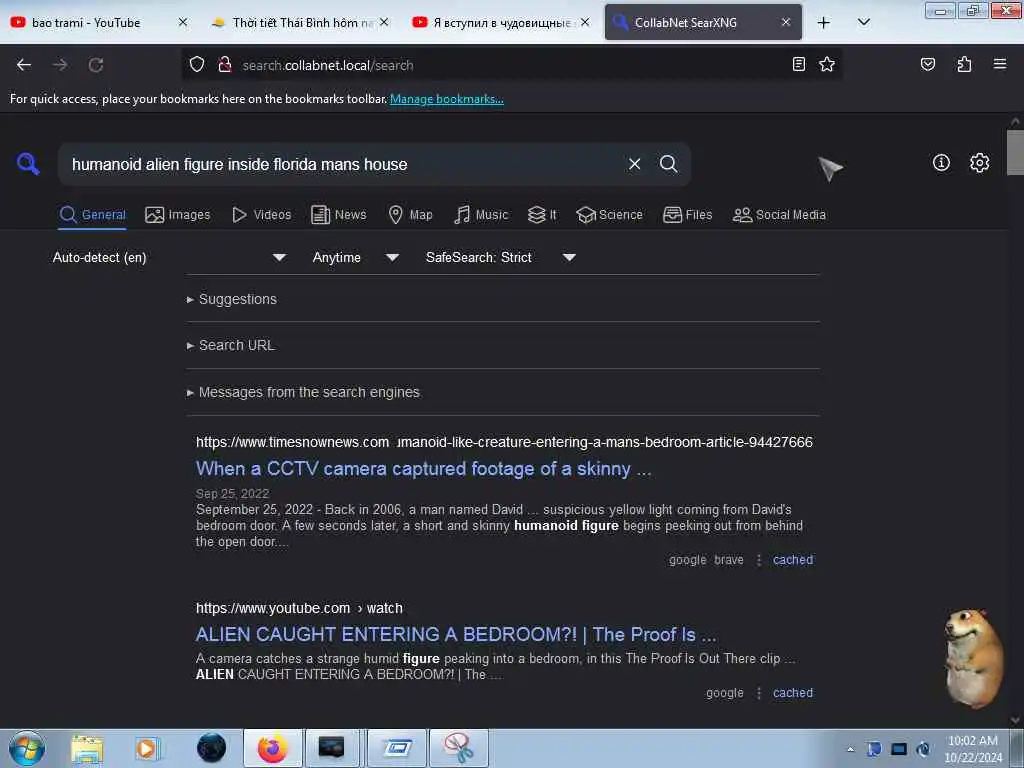Open the Windows Start button
The height and width of the screenshot is (768, 1024).
coord(27,748)
